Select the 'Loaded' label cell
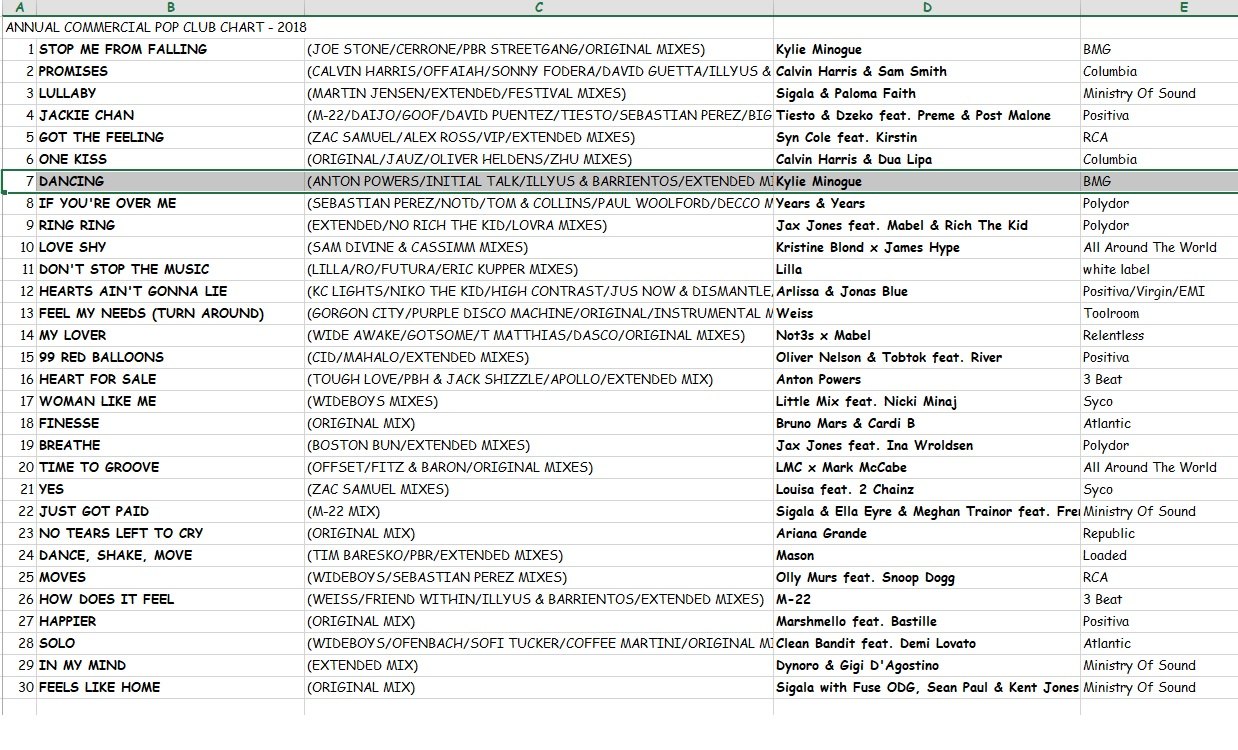 1159,555
